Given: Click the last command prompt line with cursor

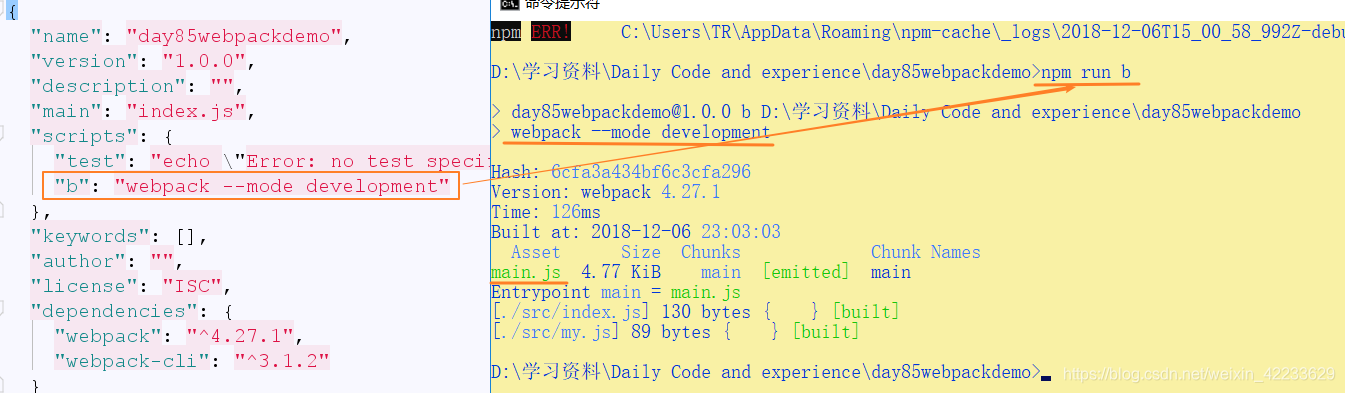Looking at the screenshot, I should (x=771, y=372).
